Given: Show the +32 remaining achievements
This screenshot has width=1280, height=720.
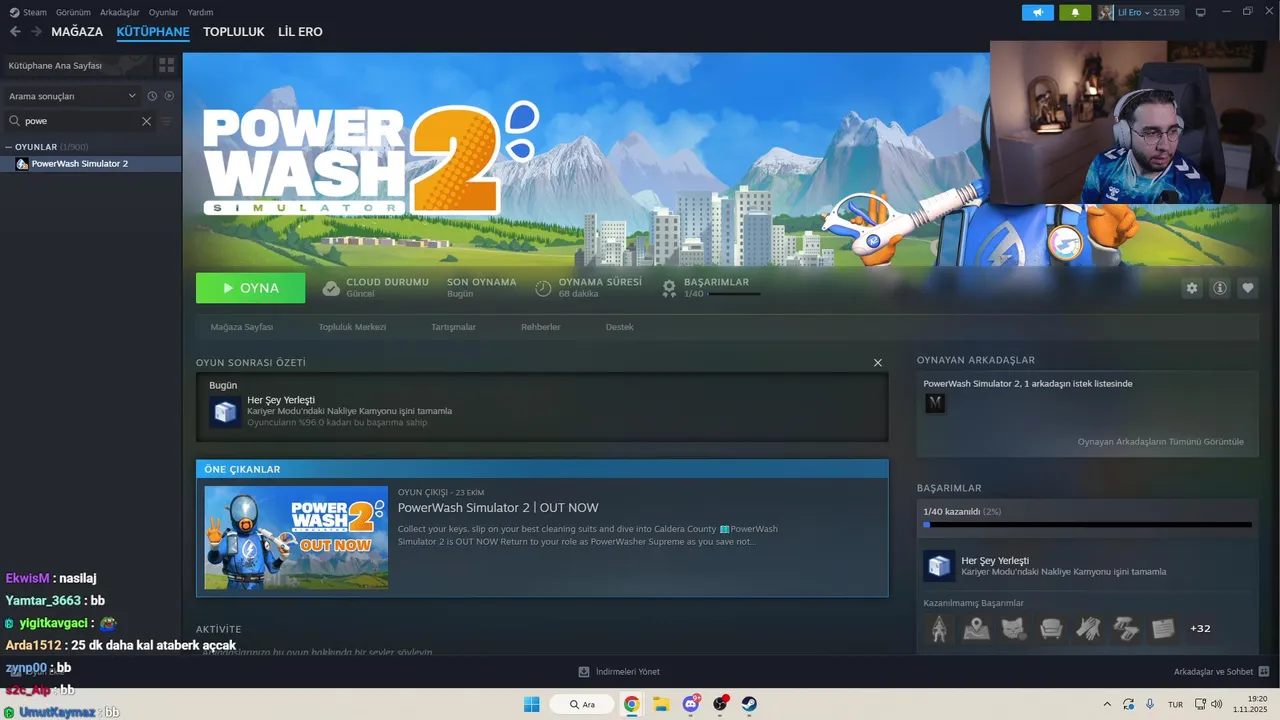Looking at the screenshot, I should point(1200,628).
